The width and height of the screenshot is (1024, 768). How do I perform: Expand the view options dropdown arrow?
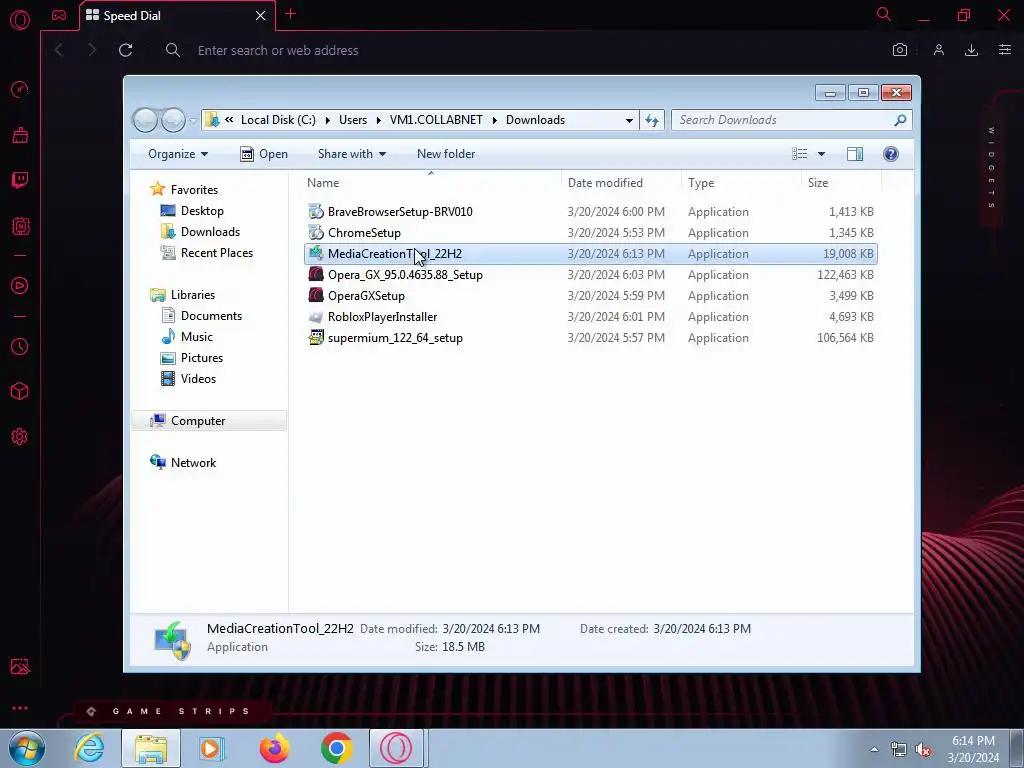821,154
